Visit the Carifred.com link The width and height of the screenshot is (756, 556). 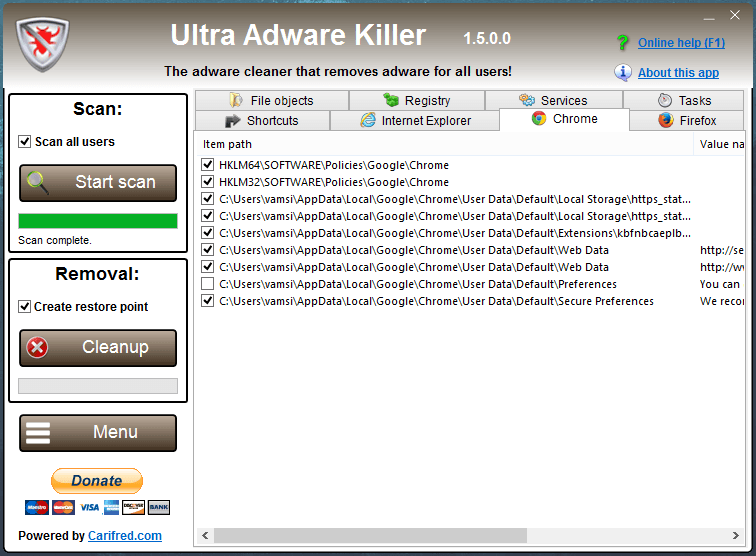click(x=125, y=536)
